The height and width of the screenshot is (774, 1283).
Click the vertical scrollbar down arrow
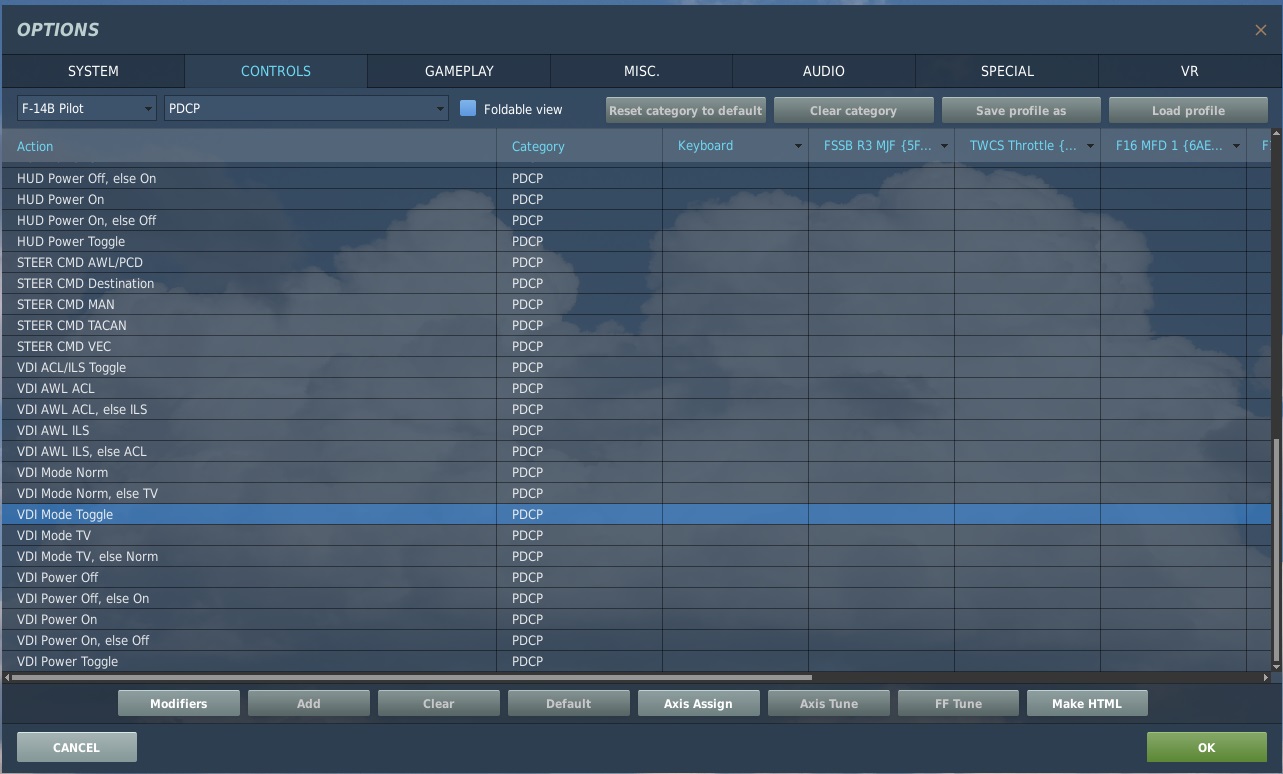[x=1276, y=666]
